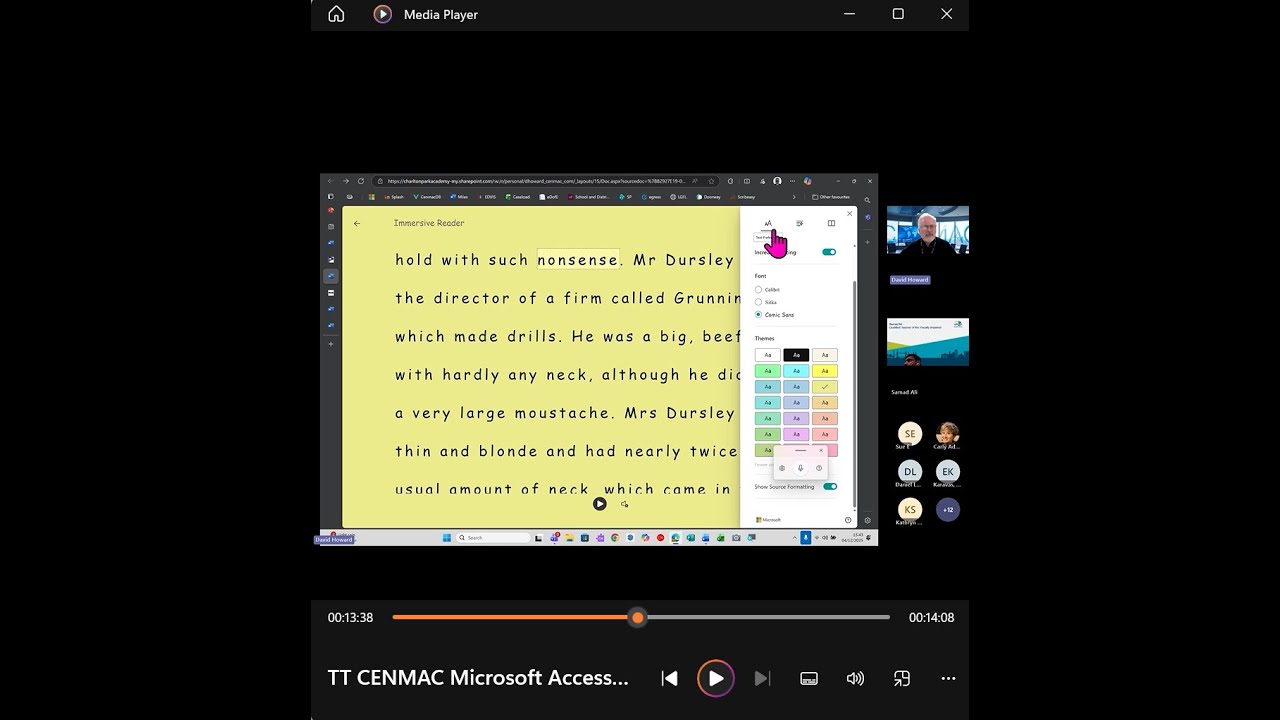Click the Media Player title bar logo

pyautogui.click(x=382, y=14)
